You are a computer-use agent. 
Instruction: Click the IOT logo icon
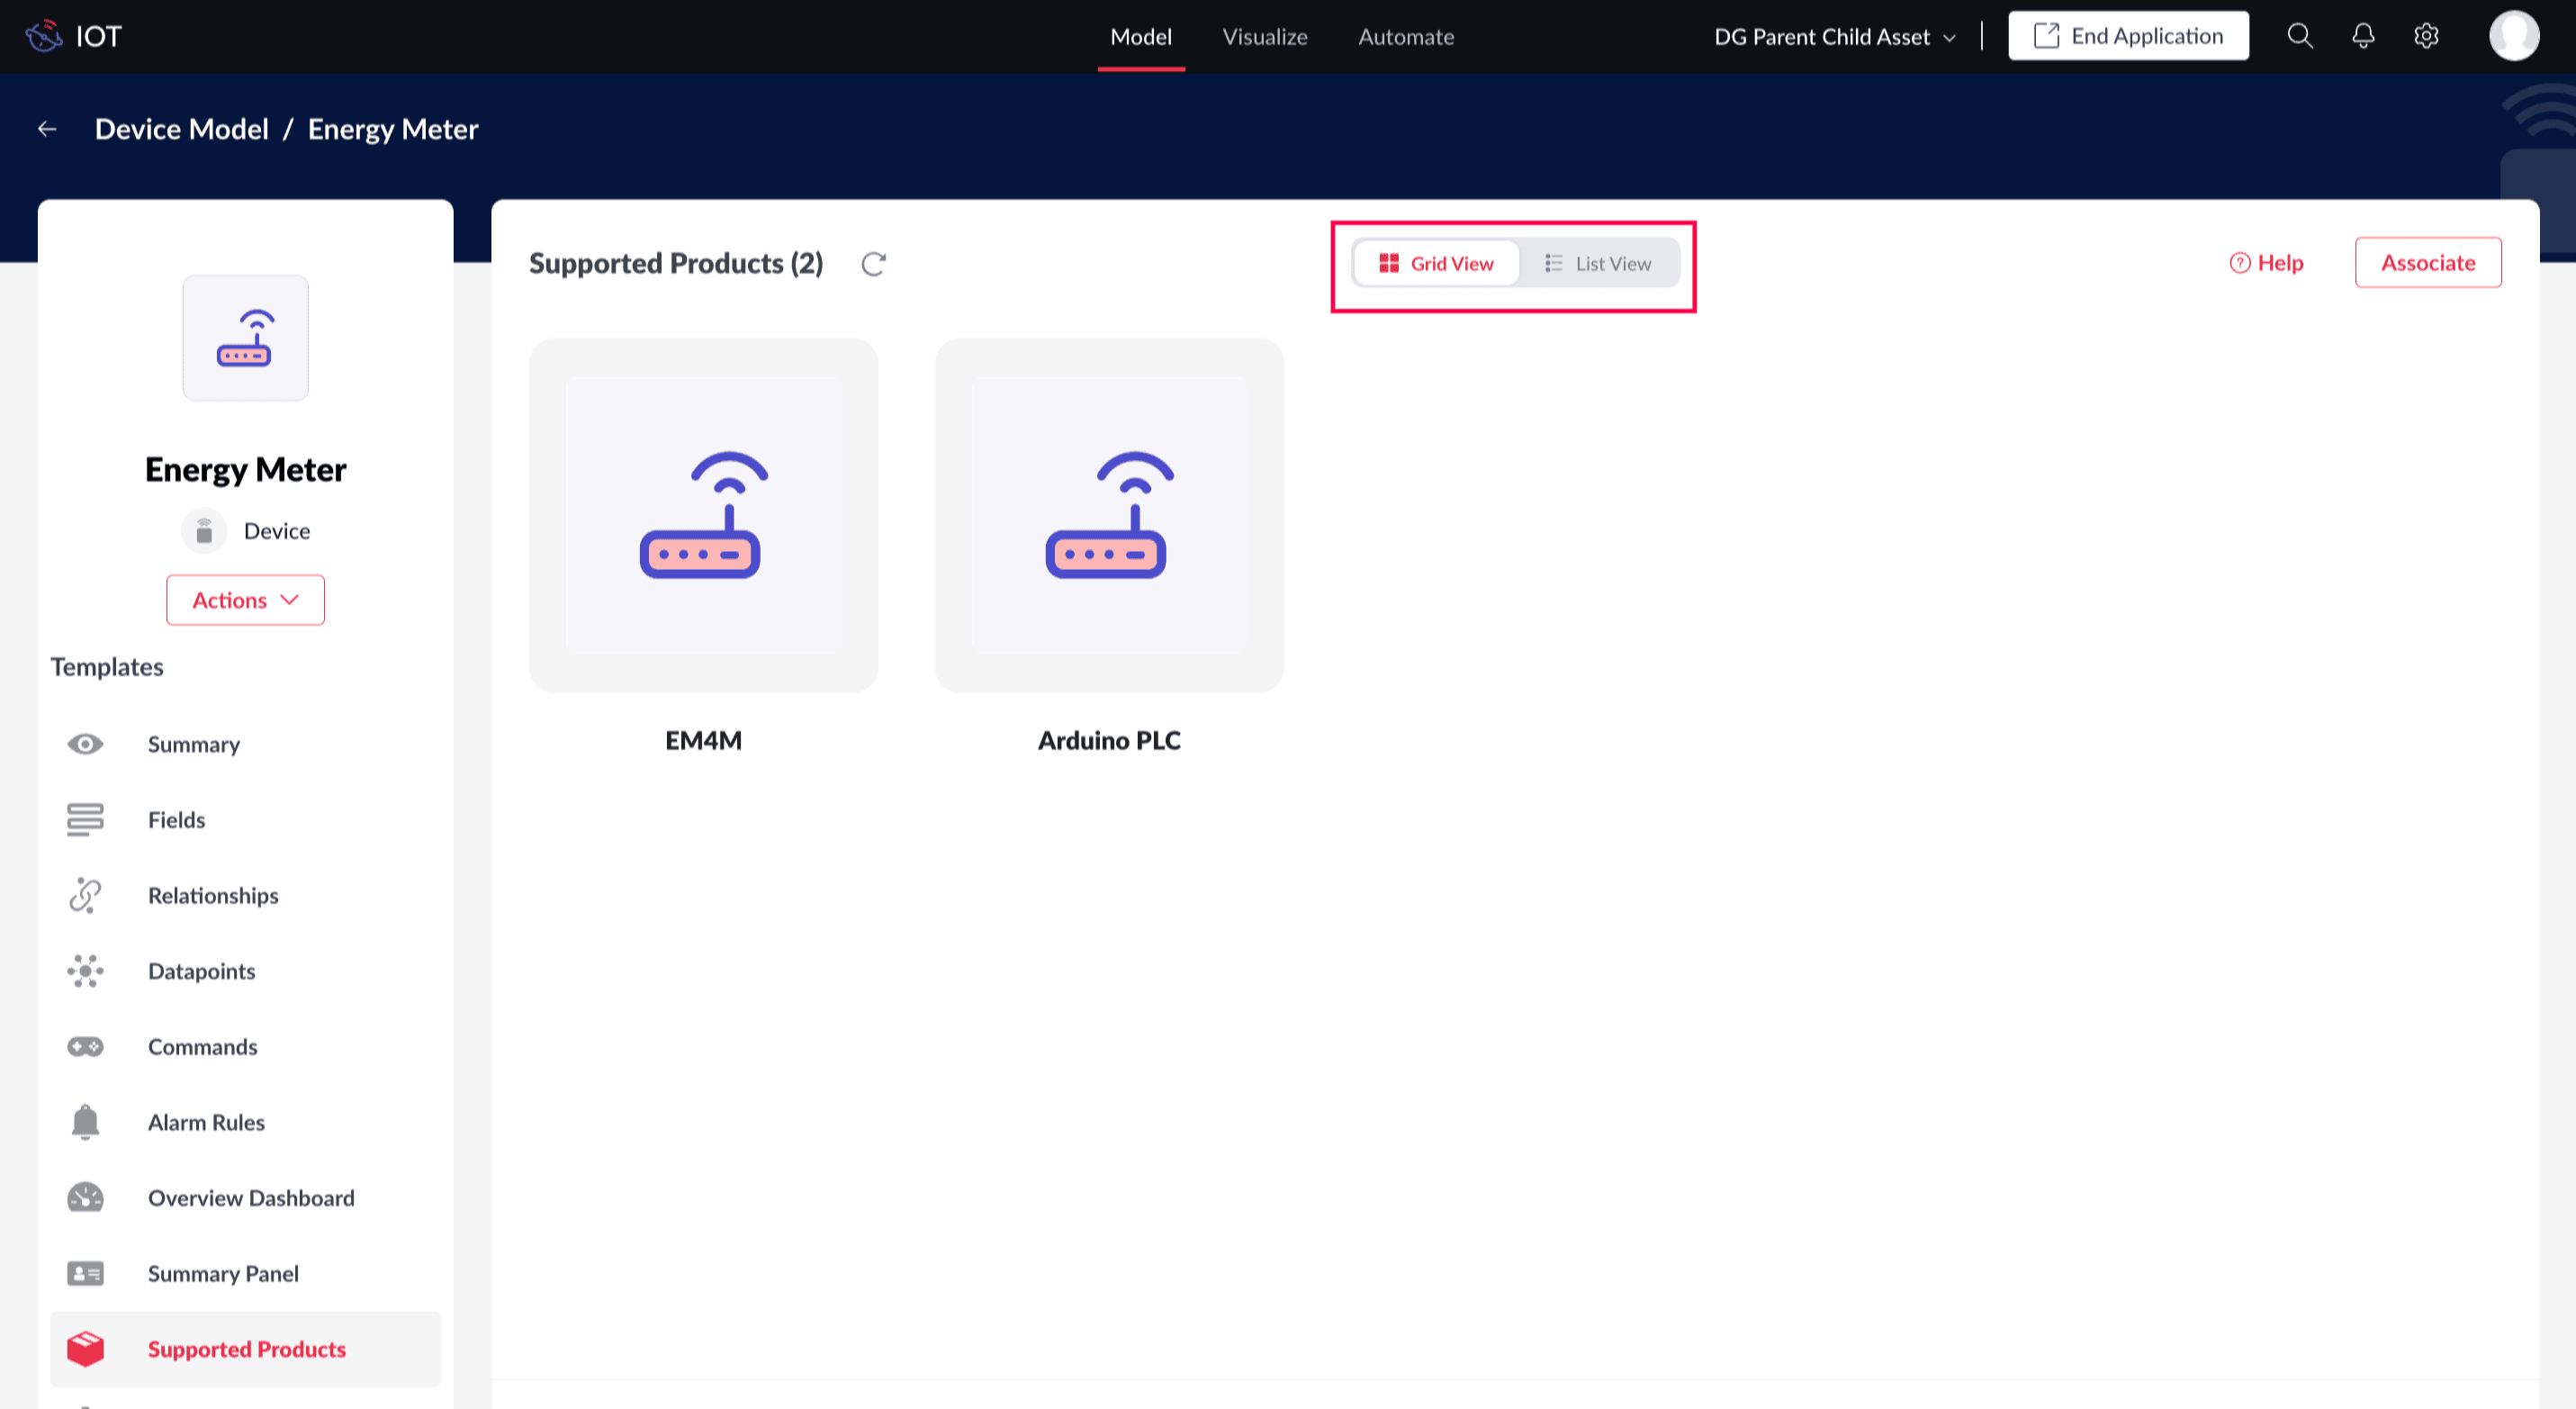tap(44, 37)
